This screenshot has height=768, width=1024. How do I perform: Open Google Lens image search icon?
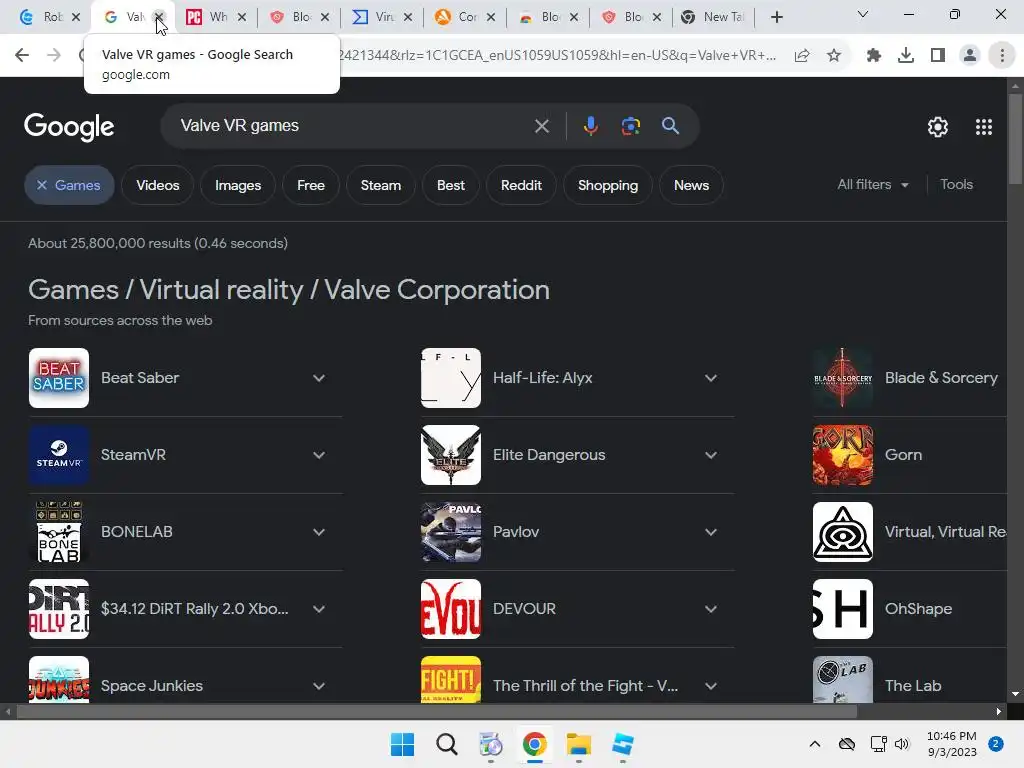(x=631, y=125)
